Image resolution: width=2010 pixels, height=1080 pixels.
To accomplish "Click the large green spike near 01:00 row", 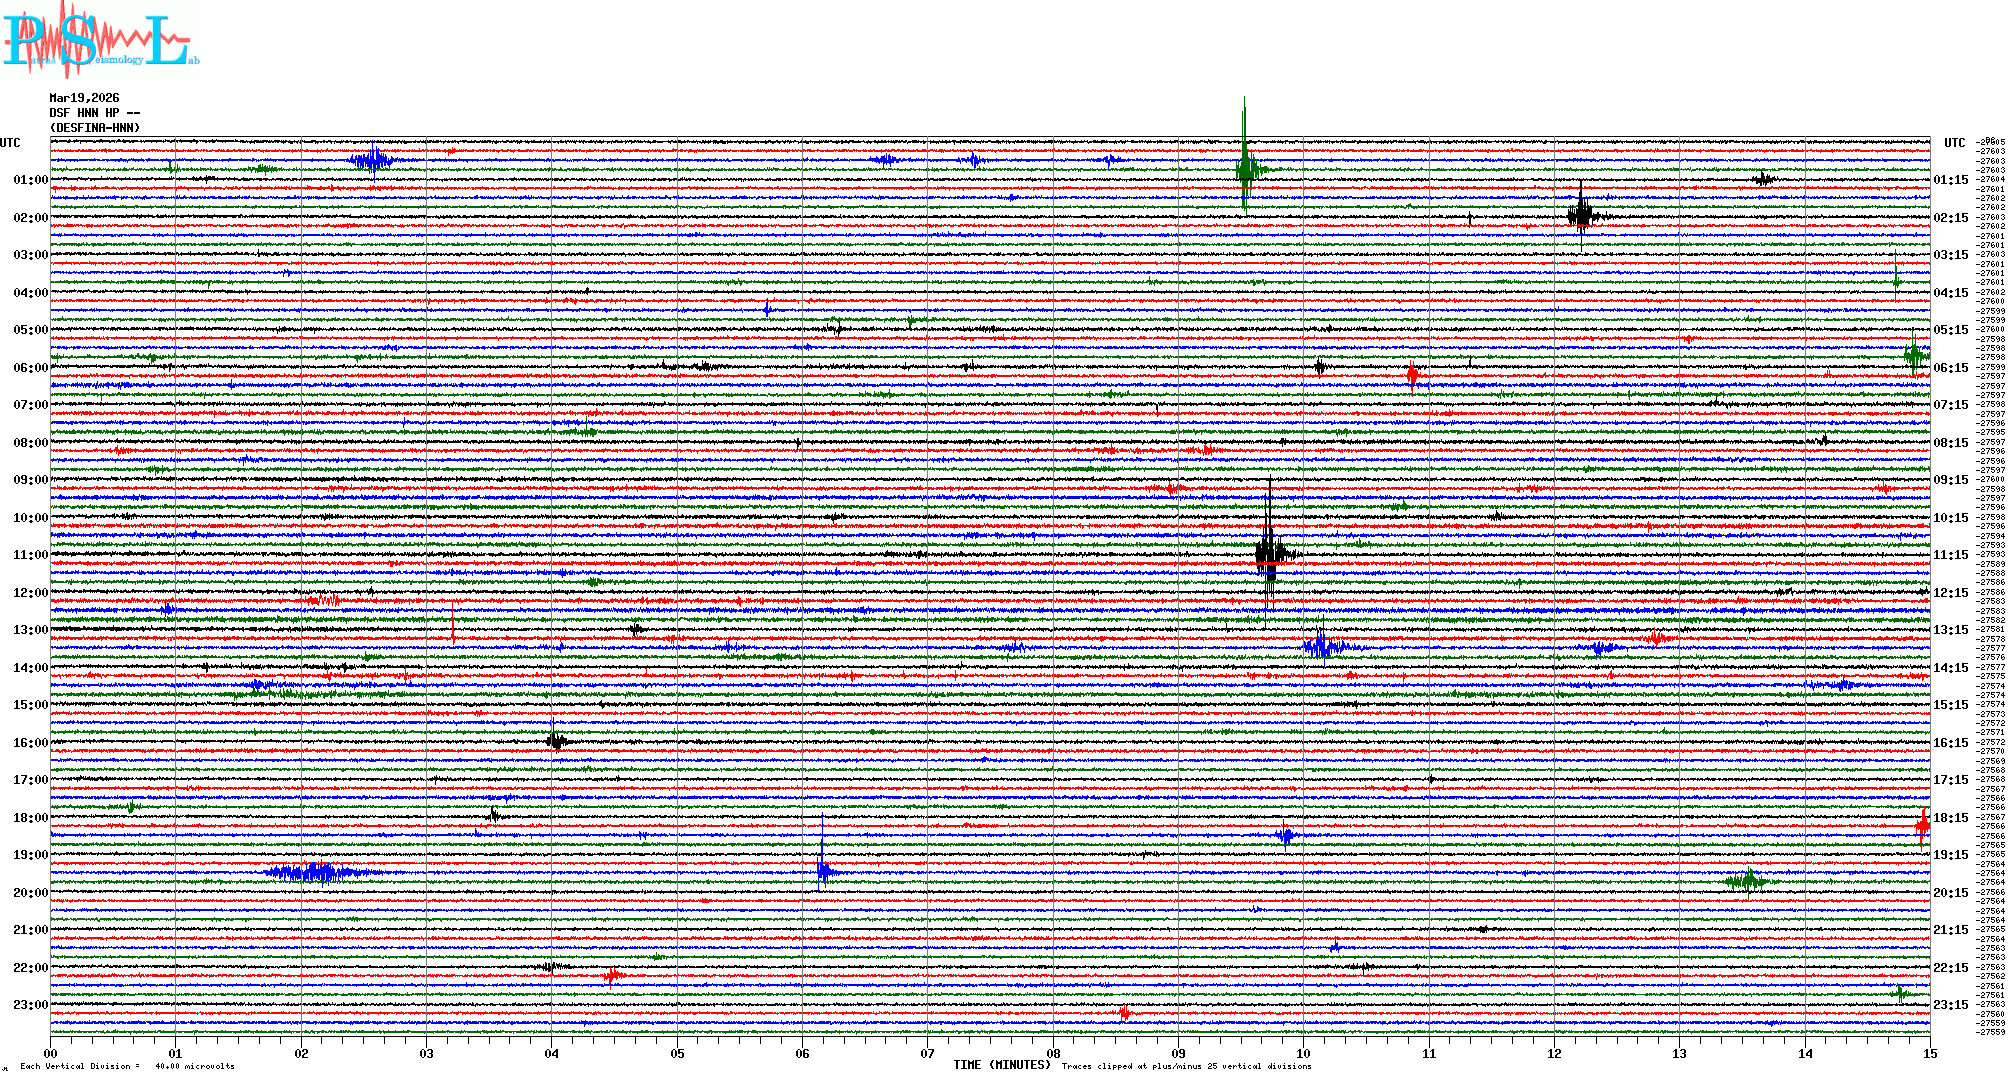I will tap(1245, 168).
